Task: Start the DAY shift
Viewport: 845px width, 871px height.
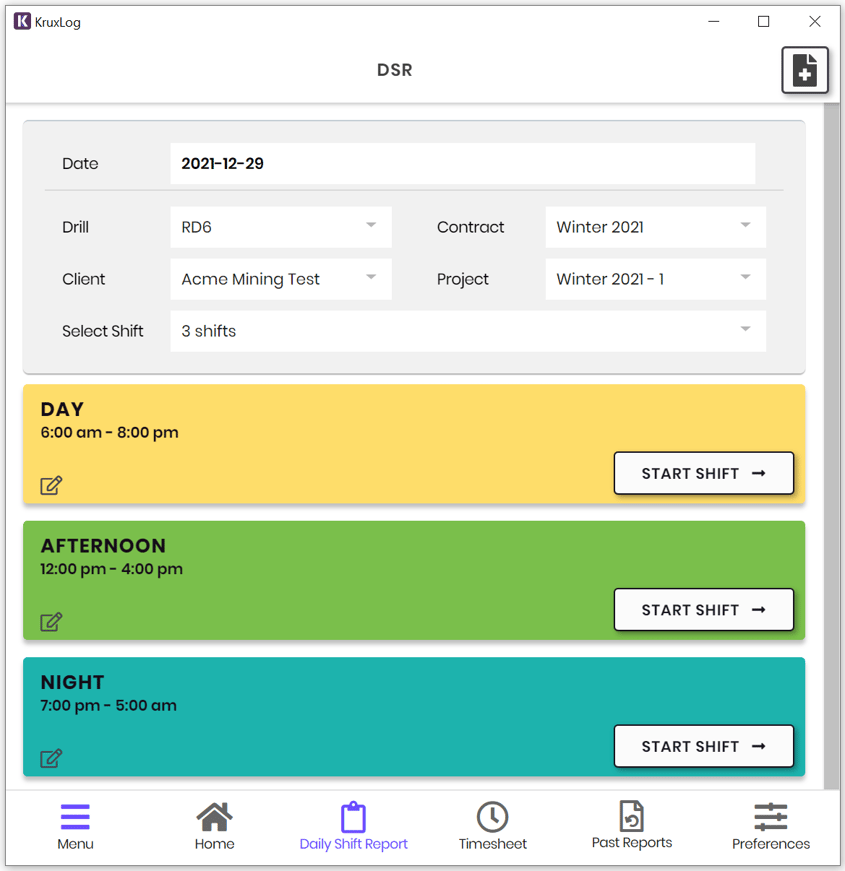Action: [703, 473]
